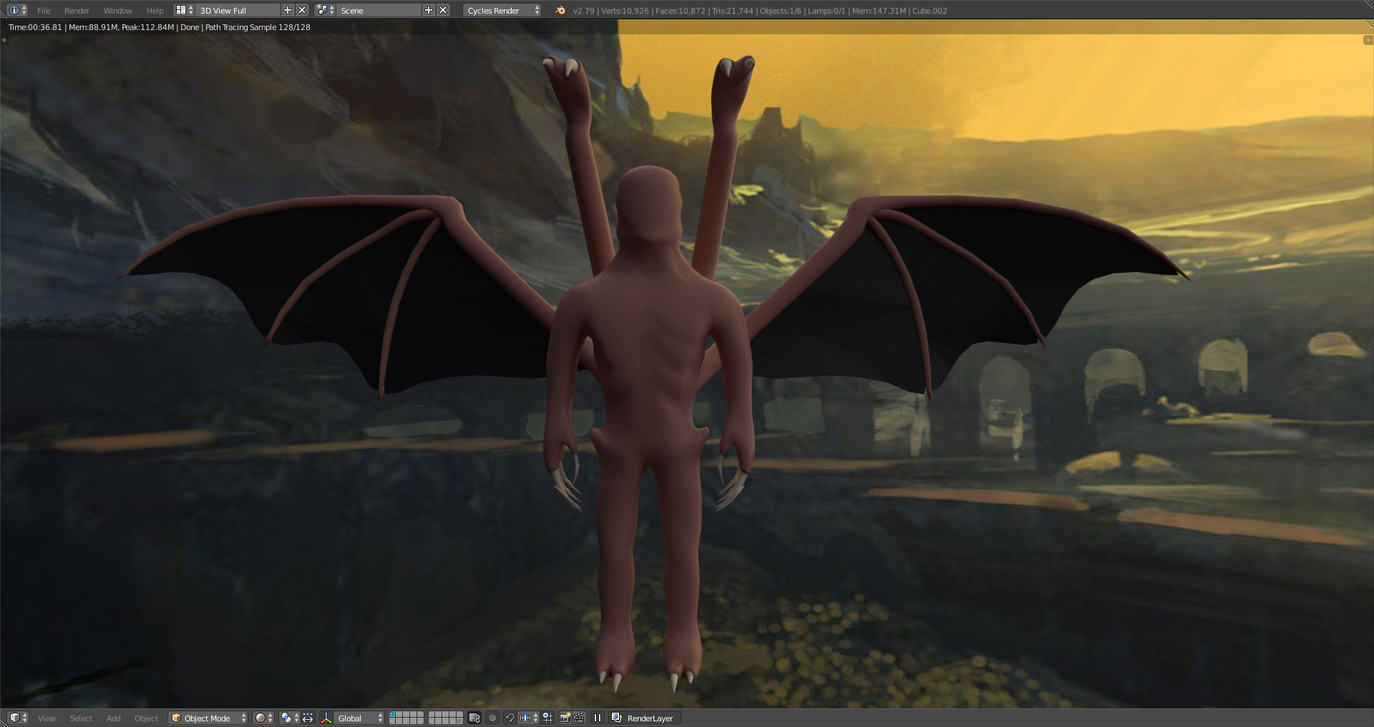Image resolution: width=1374 pixels, height=727 pixels.
Task: Open the 'Cycles Render' engine dropdown
Action: point(502,10)
